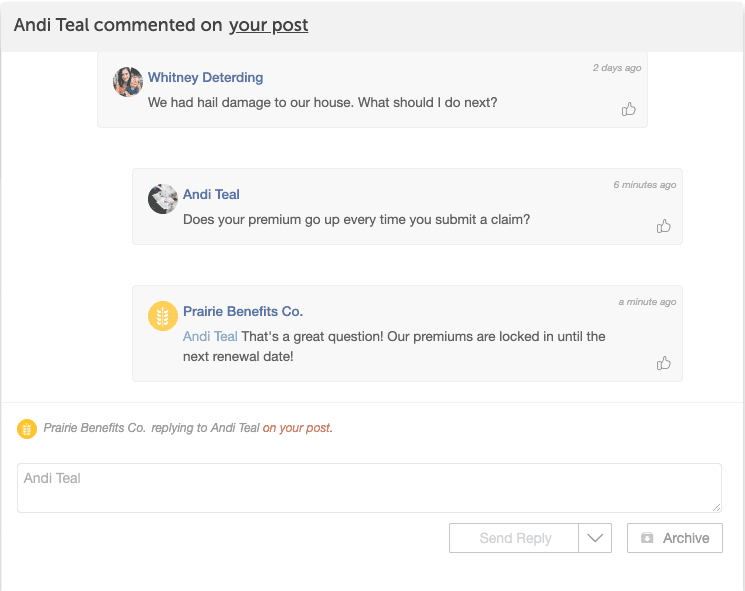745x591 pixels.
Task: Like Whitney Deterding's hail damage comment
Action: [628, 109]
